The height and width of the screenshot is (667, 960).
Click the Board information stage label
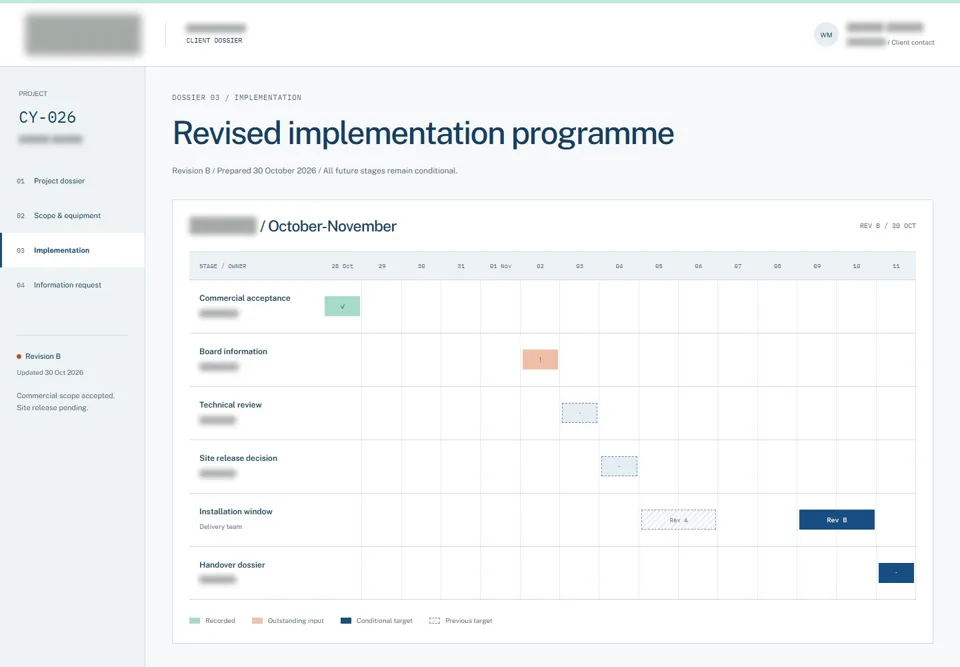(233, 352)
